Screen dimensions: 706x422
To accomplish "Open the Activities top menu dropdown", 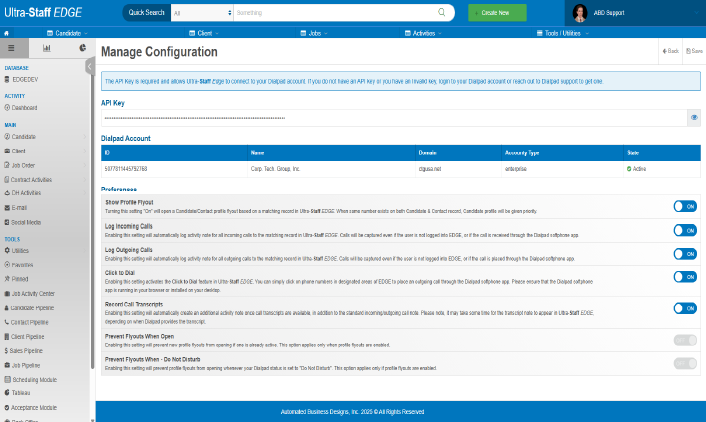I will (423, 33).
